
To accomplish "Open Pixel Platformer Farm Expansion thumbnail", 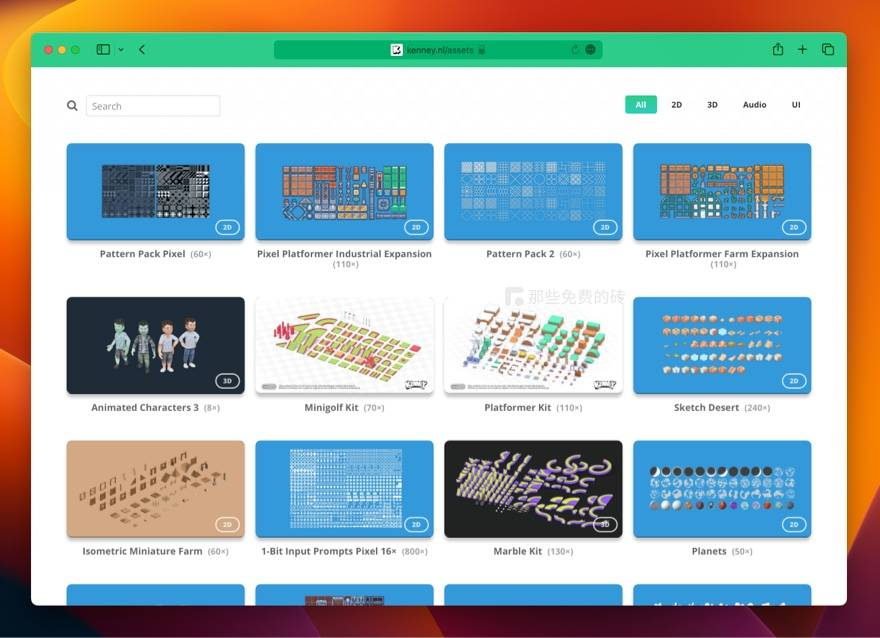I will click(x=722, y=191).
